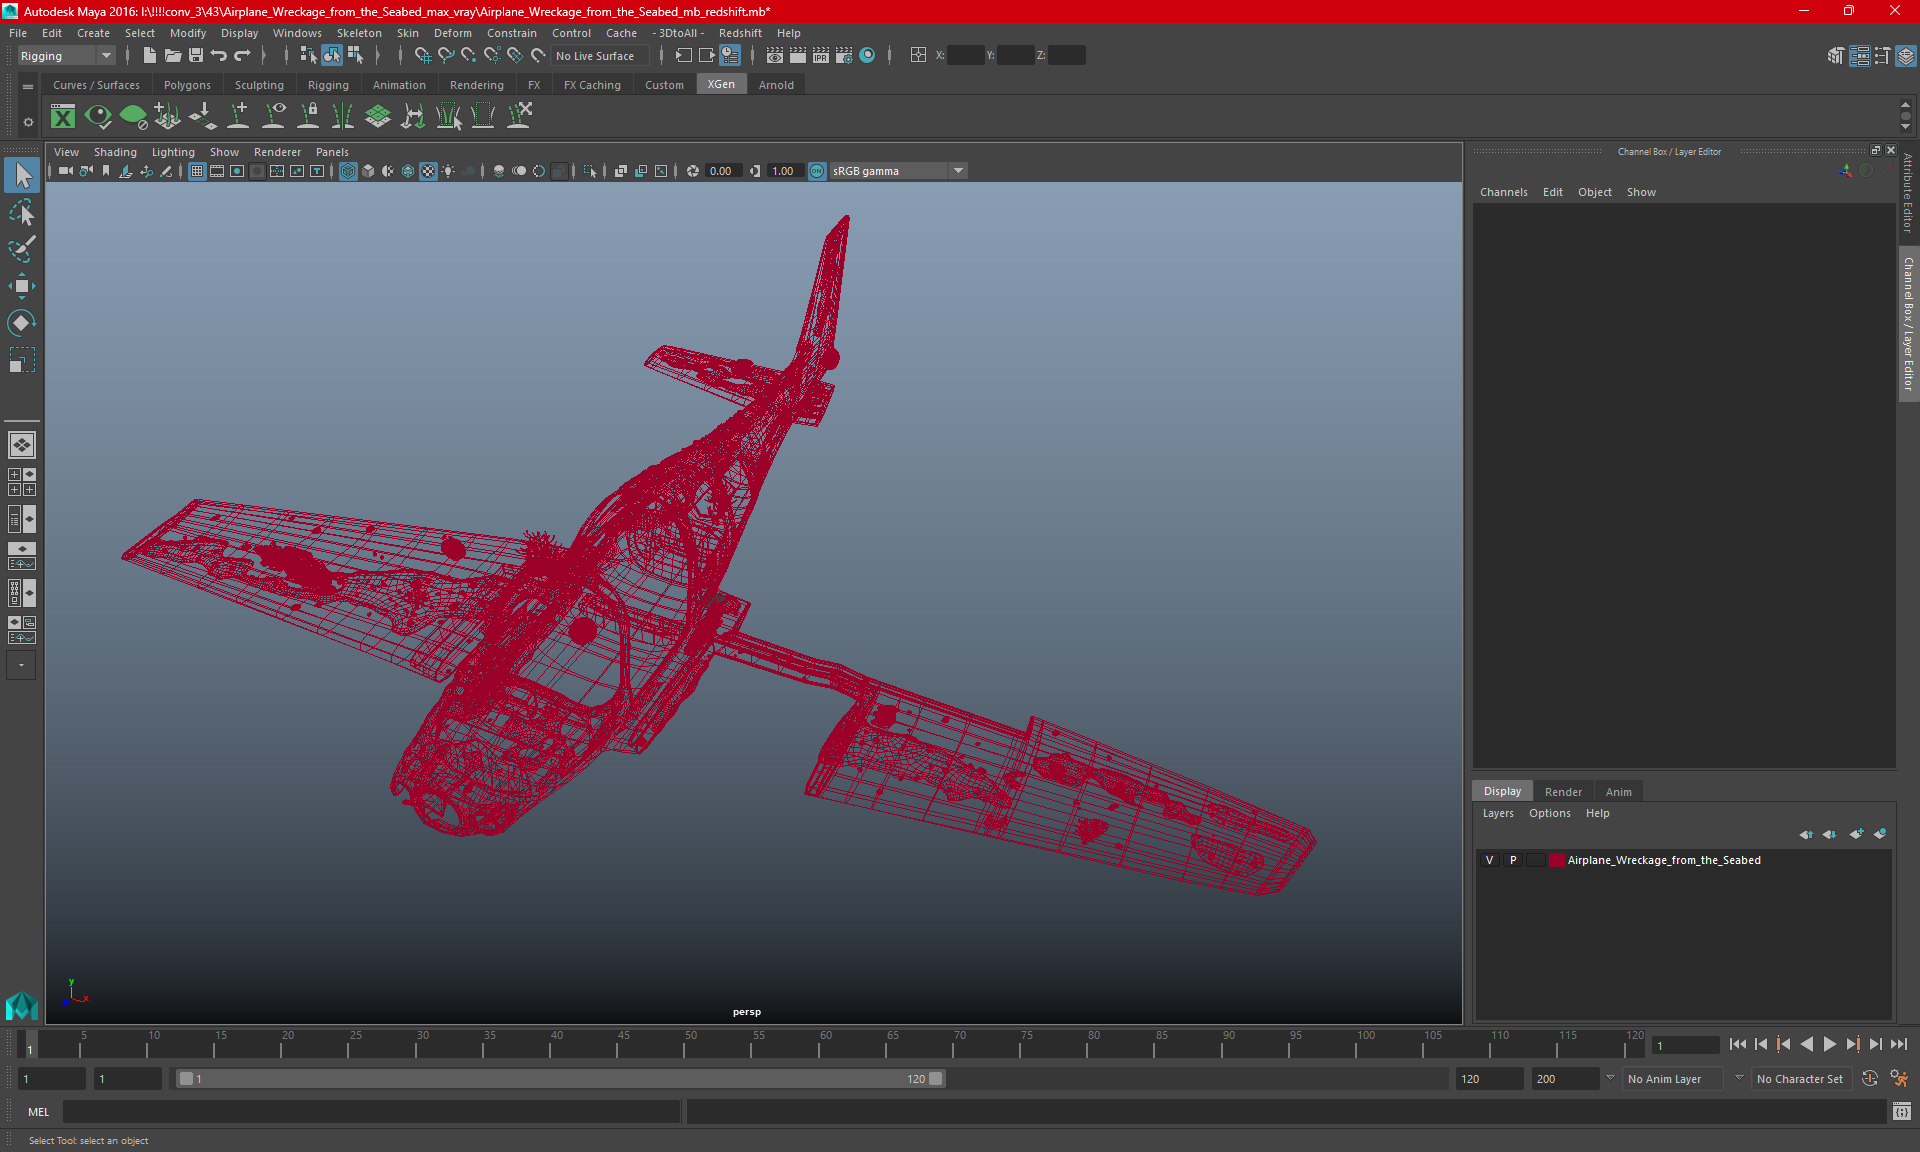
Task: Jump to the end of playback range
Action: tap(1898, 1044)
